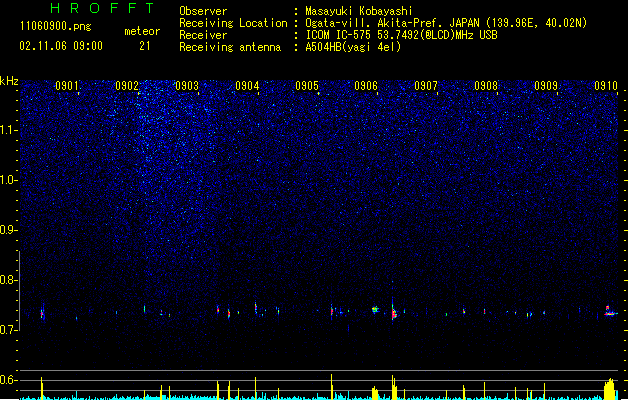629x400 pixels.
Task: Click the 0906 time marker
Action: tap(366, 85)
